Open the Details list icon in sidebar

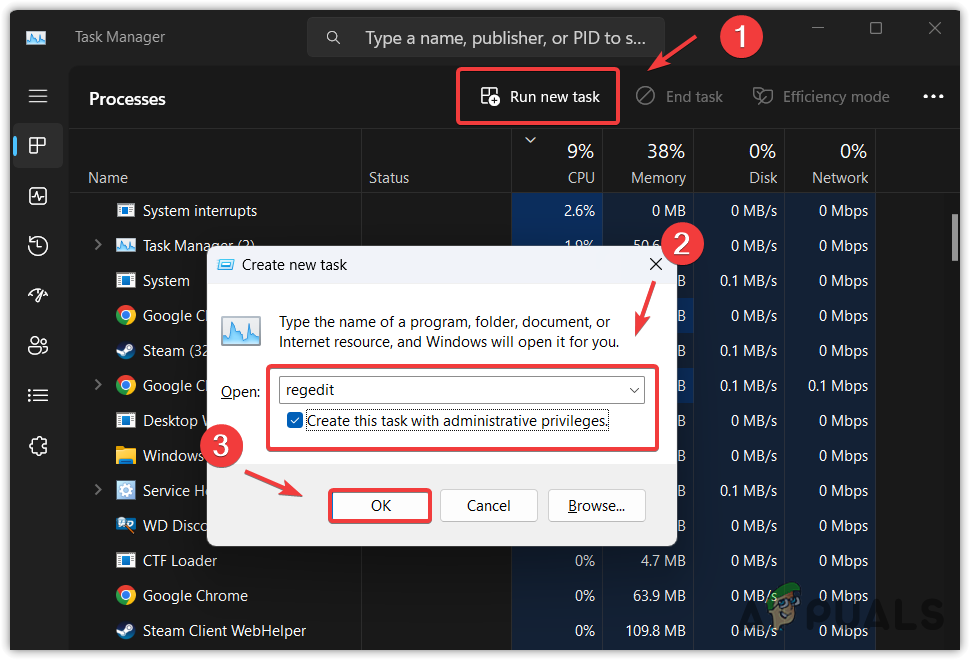pos(38,395)
